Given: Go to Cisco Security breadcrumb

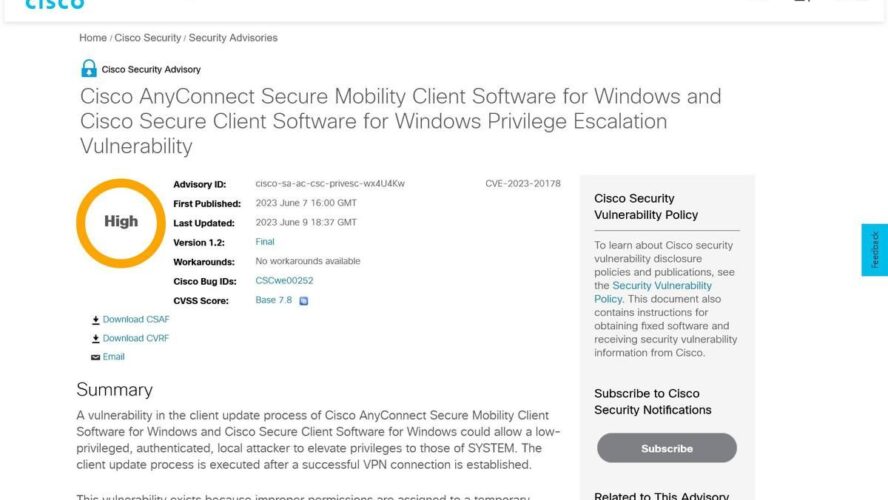Looking at the screenshot, I should (148, 38).
